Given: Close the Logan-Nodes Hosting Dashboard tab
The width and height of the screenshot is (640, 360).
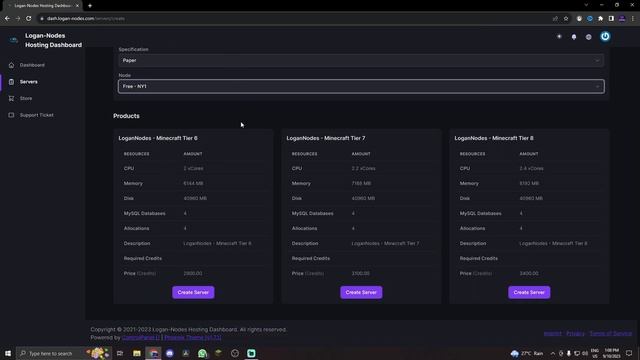Looking at the screenshot, I should click(77, 6).
